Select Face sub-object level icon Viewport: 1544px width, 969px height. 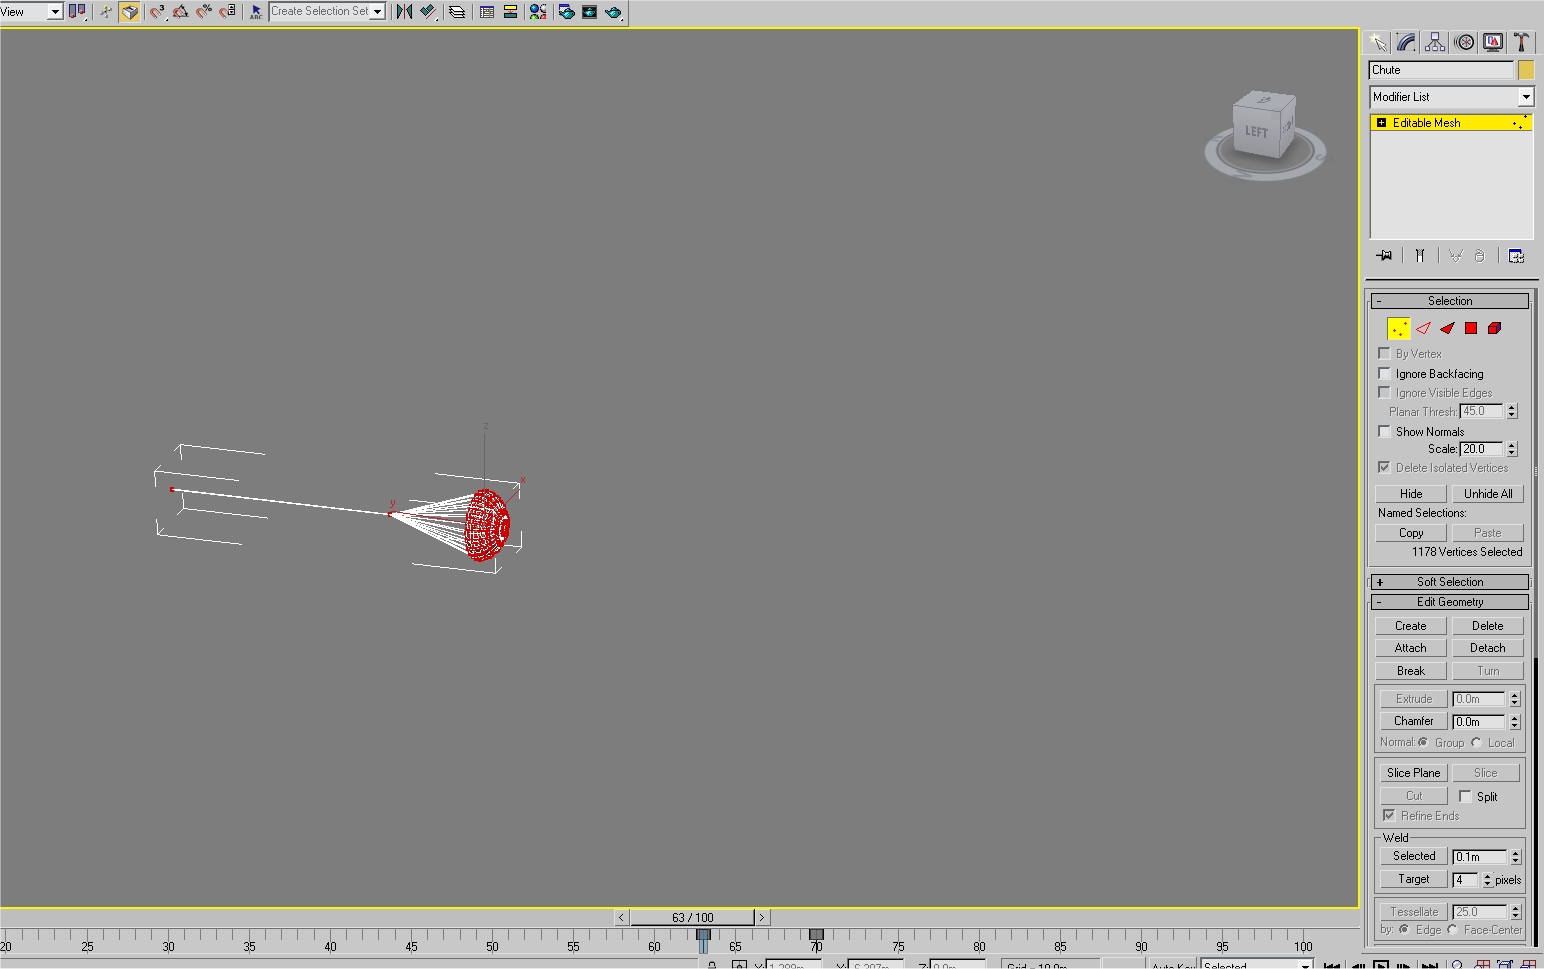(1447, 328)
